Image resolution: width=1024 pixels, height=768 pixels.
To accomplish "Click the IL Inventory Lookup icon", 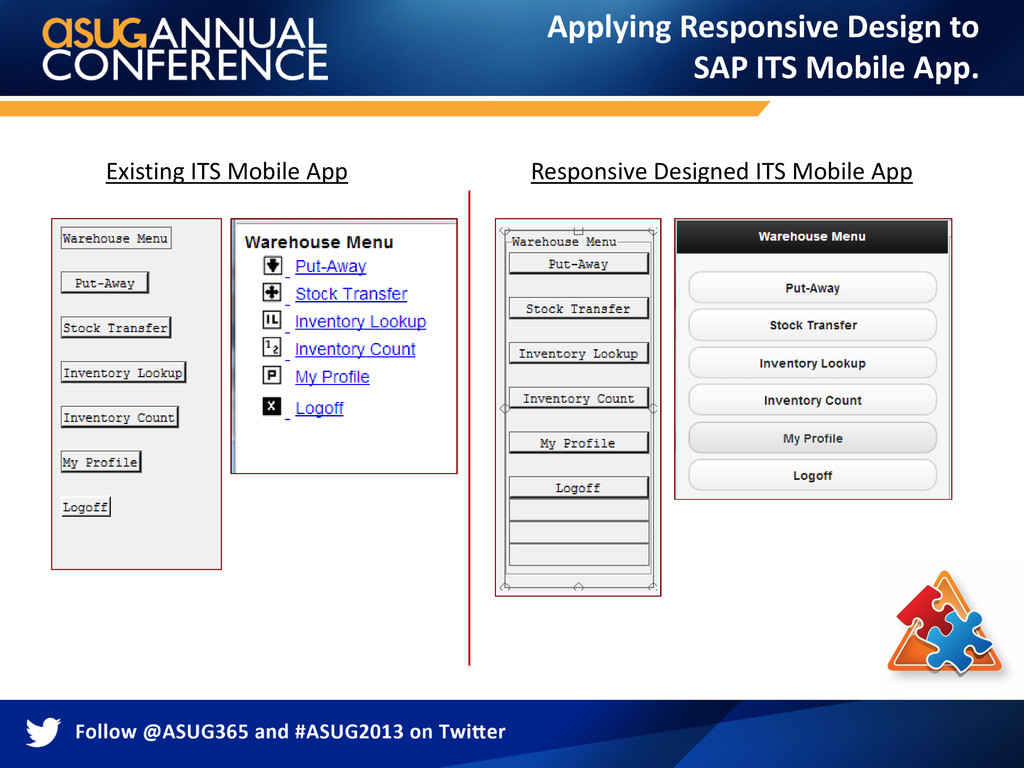I will (272, 319).
